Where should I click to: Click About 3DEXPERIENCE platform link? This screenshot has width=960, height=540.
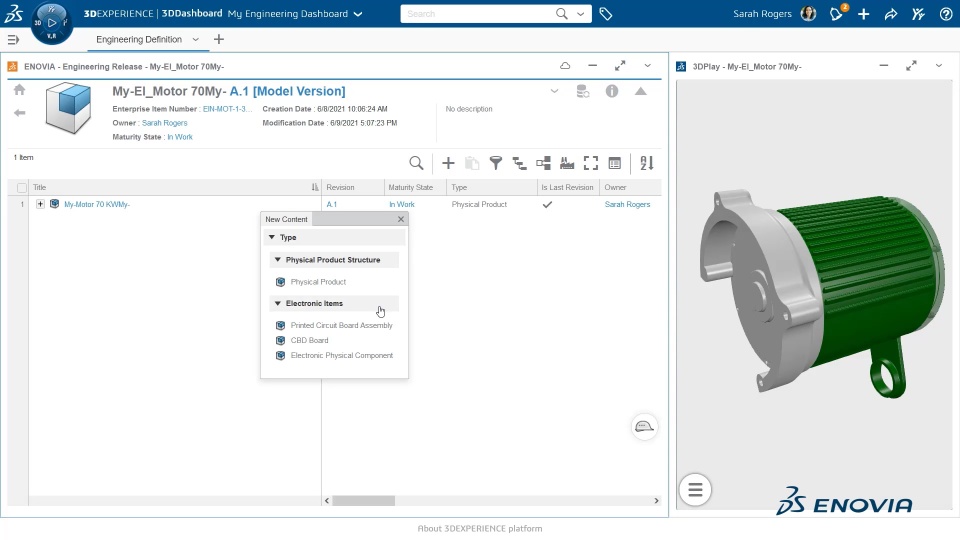pos(480,528)
